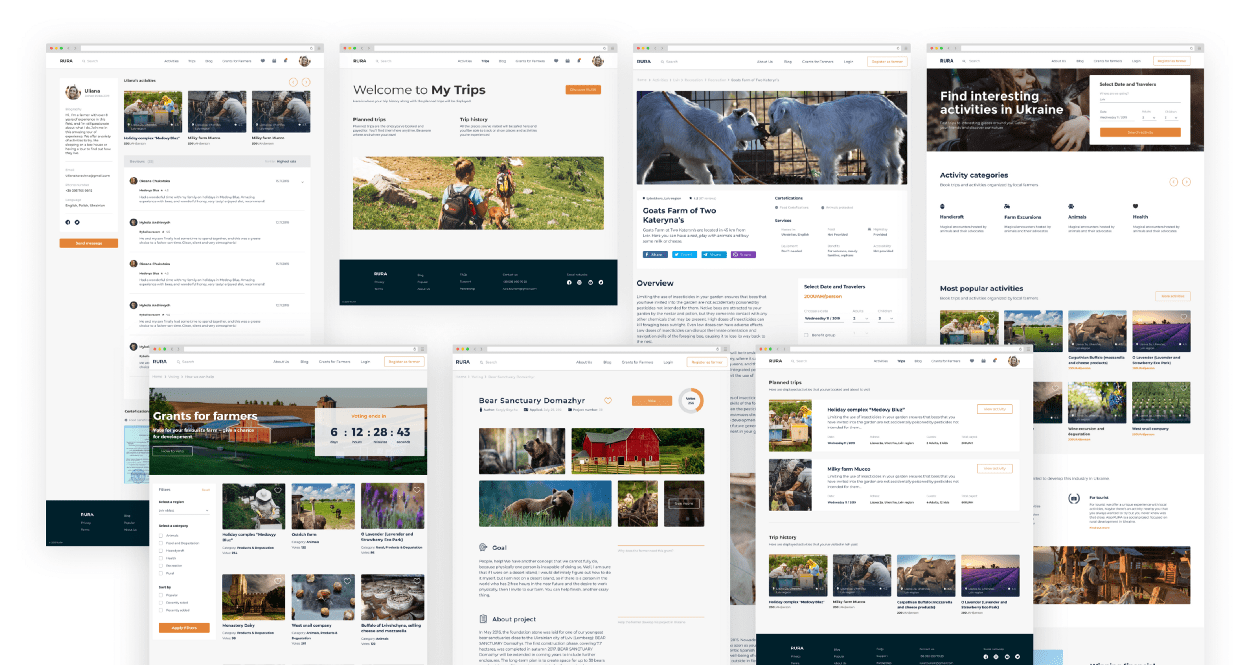The height and width of the screenshot is (665, 1250).
Task: Click the Animals paw category icon
Action: [x=1071, y=206]
